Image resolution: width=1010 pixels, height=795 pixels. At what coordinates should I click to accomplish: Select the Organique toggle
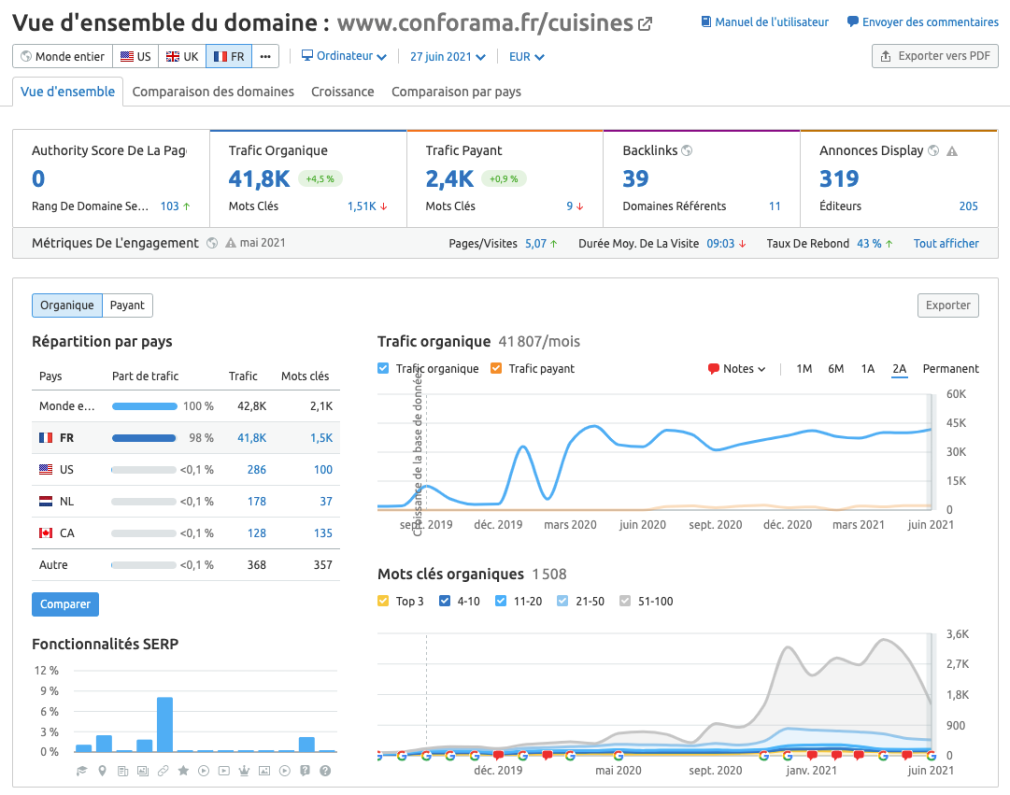coord(67,305)
